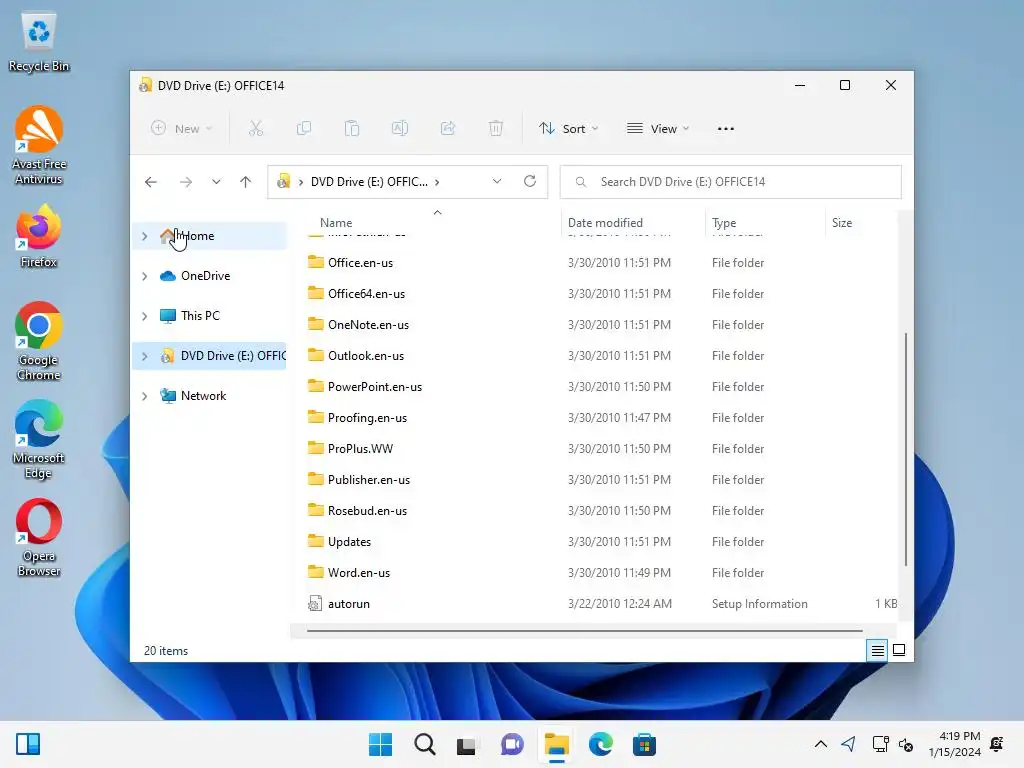The height and width of the screenshot is (768, 1024).
Task: Sort by Date modified column header
Action: click(x=605, y=223)
